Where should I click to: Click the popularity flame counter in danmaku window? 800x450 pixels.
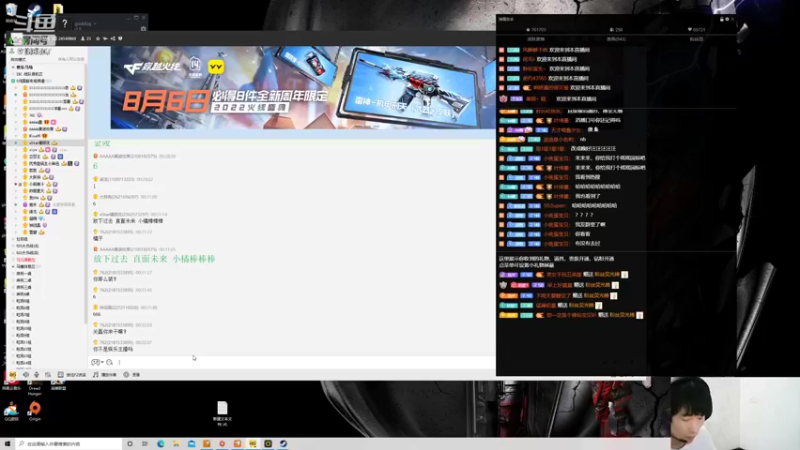pos(536,30)
